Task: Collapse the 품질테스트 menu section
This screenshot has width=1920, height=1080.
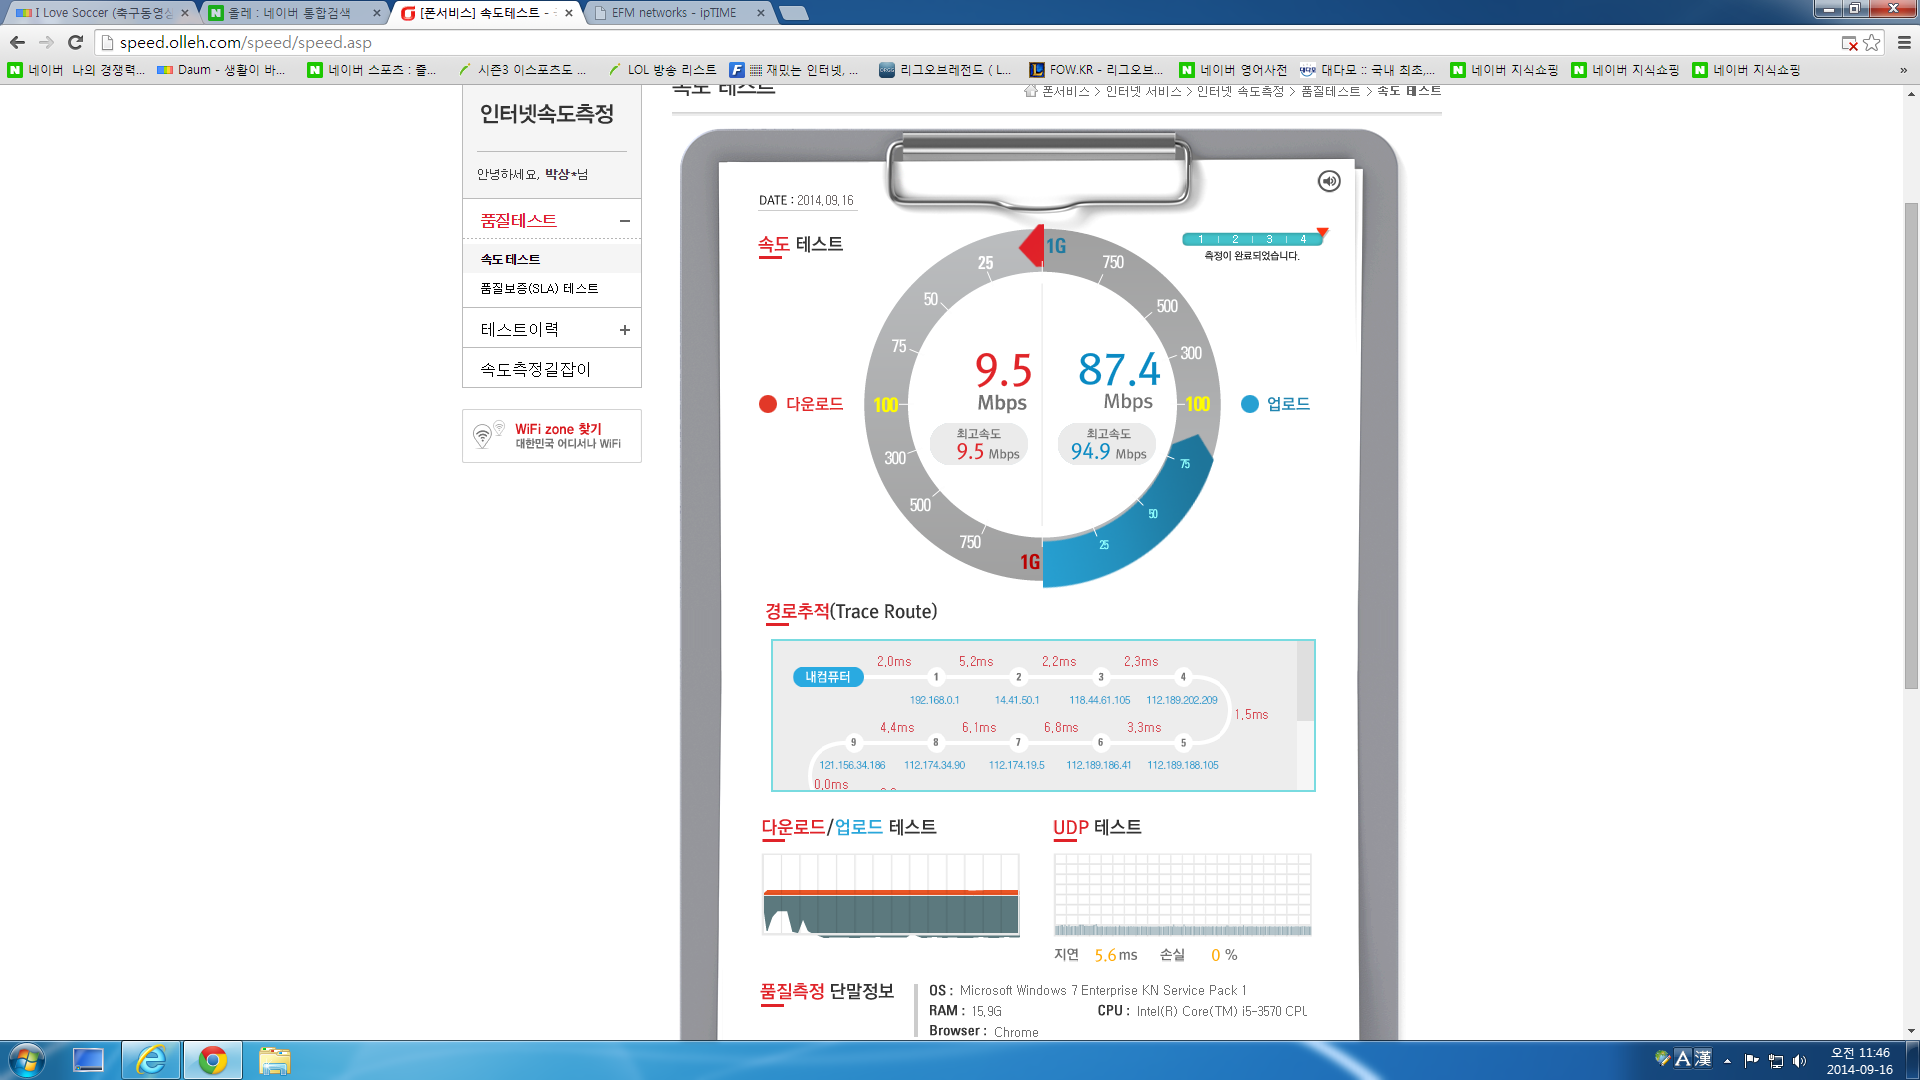Action: pyautogui.click(x=625, y=221)
